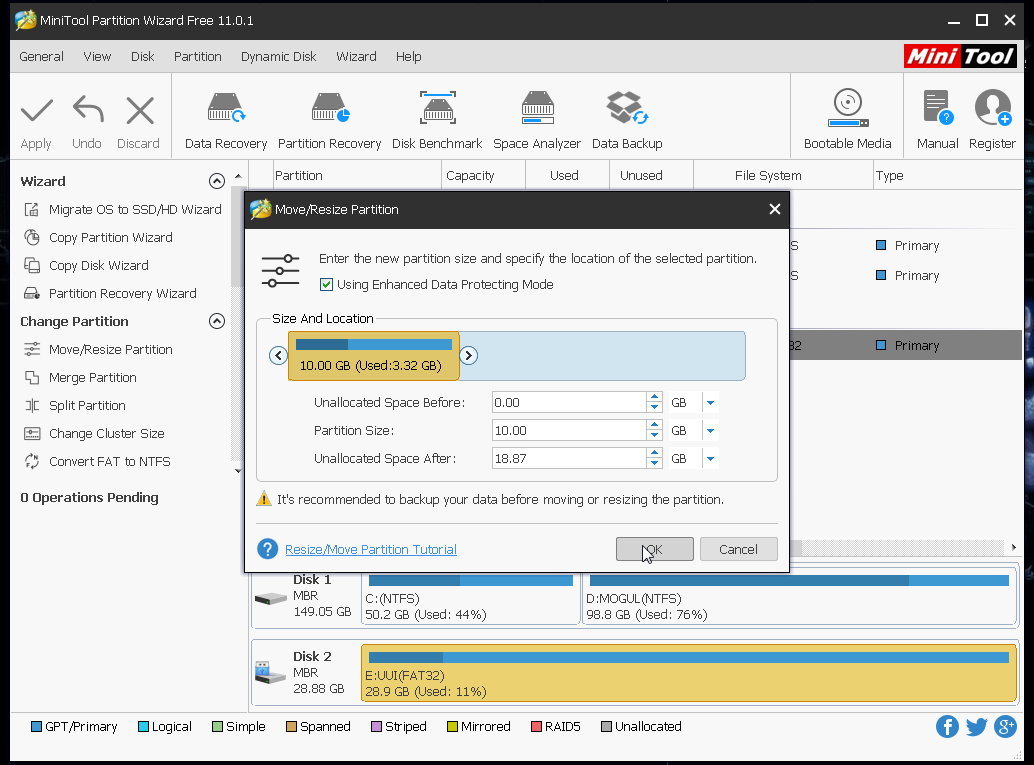This screenshot has width=1034, height=765.
Task: Click the Apply checkmark icon
Action: (36, 111)
